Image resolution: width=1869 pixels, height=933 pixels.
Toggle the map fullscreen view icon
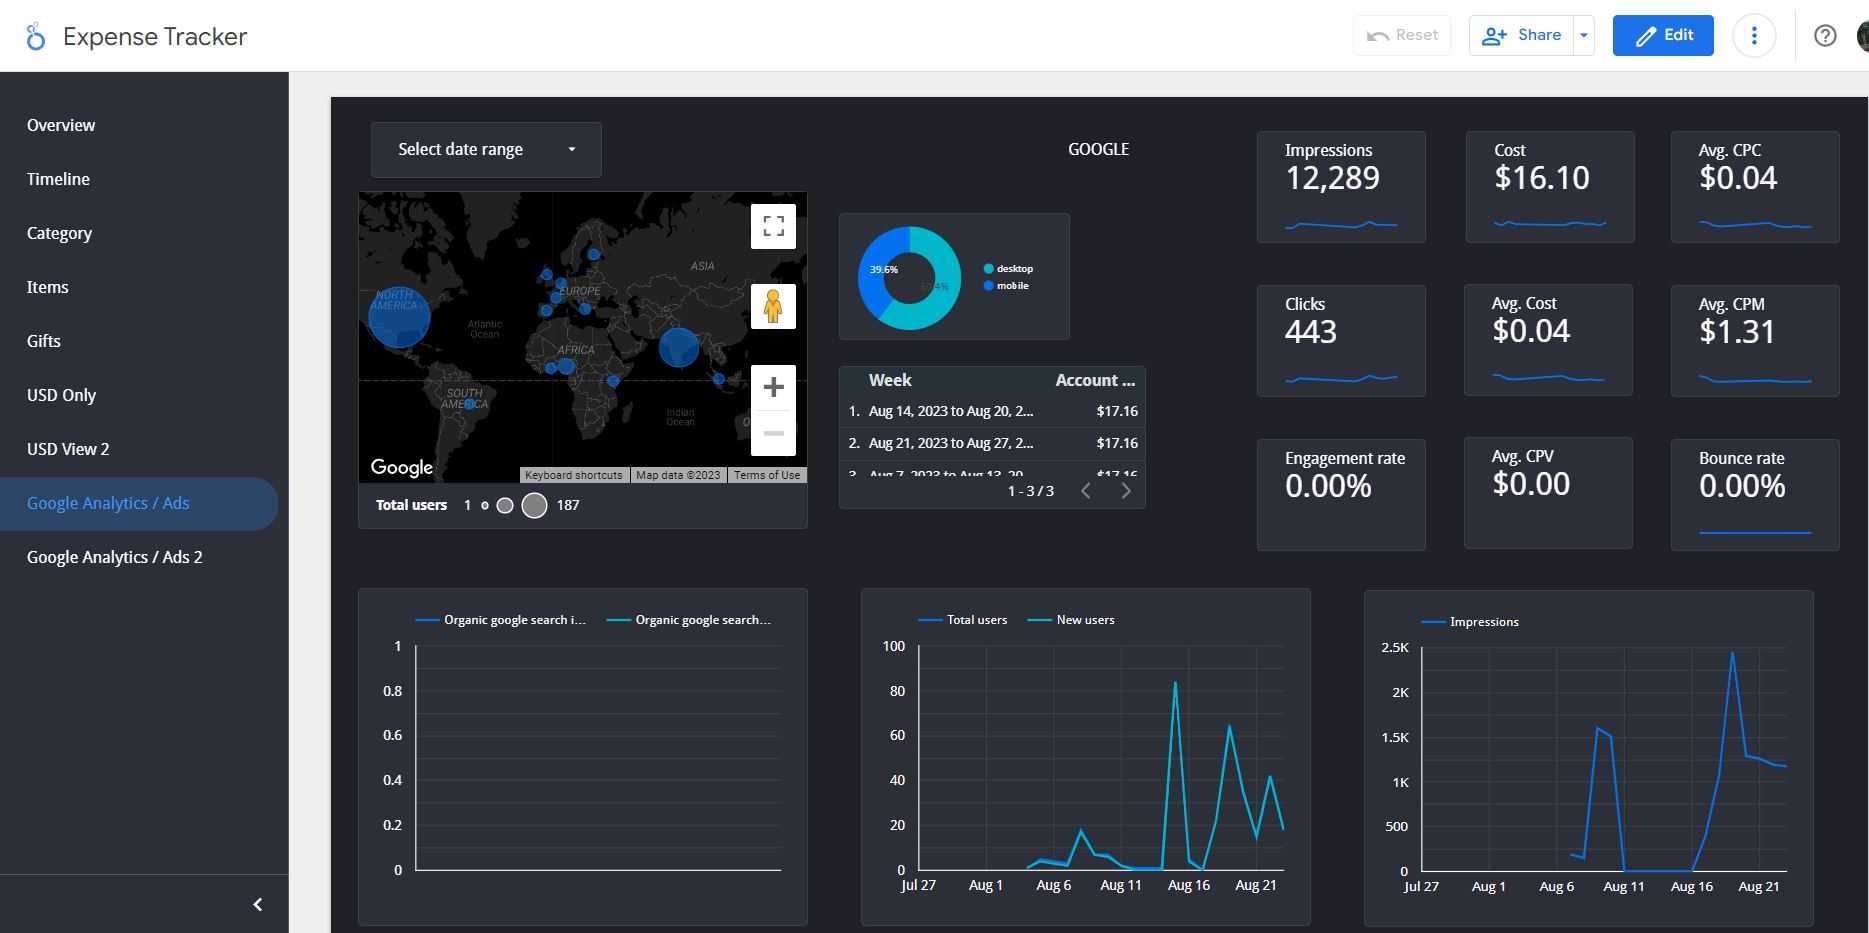[x=773, y=226]
